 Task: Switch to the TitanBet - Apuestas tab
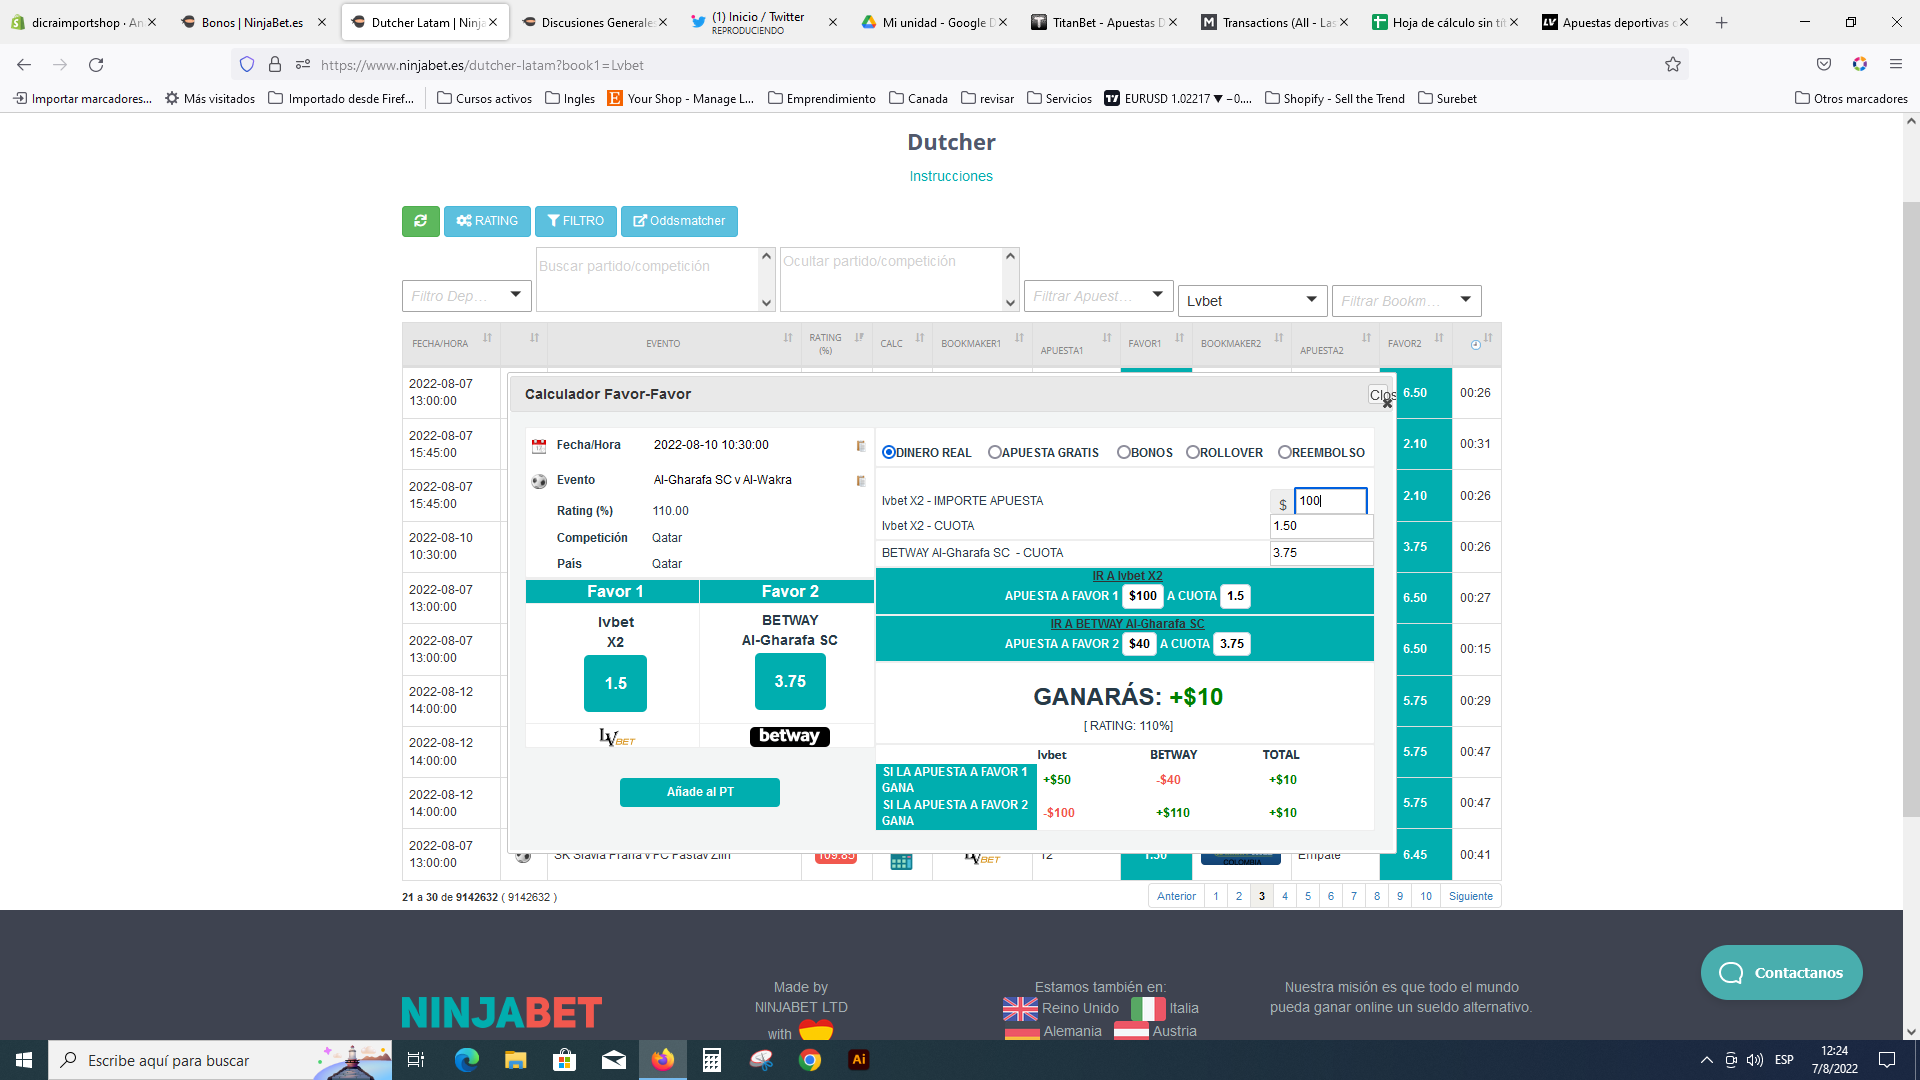click(1105, 22)
